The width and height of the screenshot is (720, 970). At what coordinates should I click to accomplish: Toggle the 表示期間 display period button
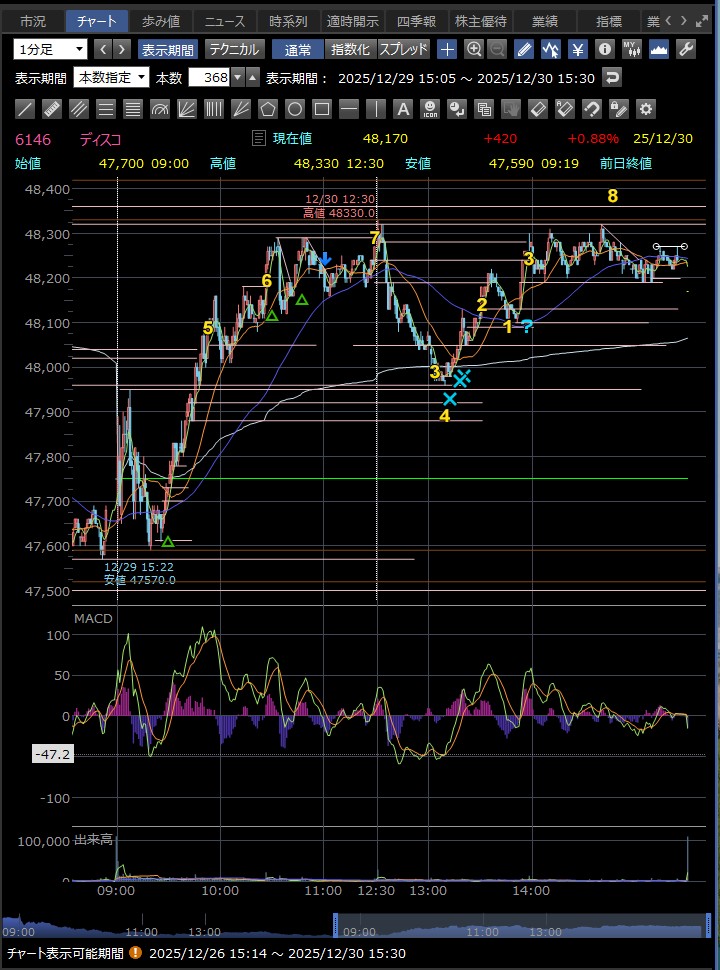[x=167, y=49]
